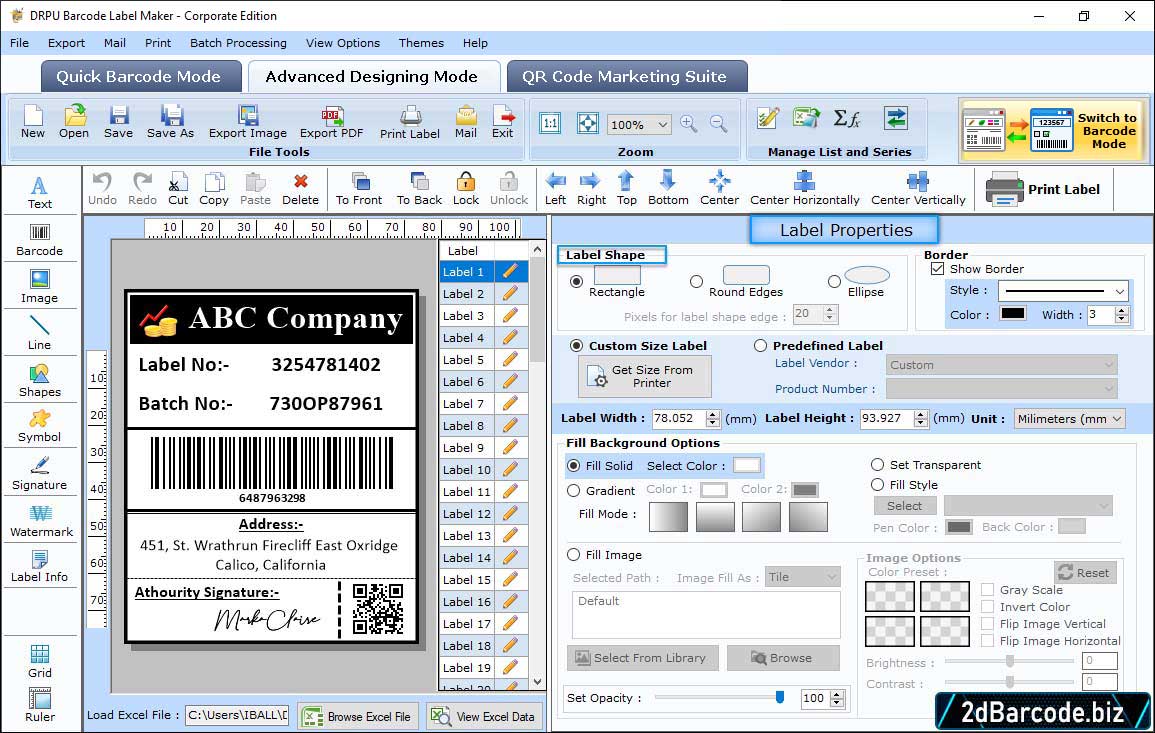Viewport: 1155px width, 733px height.
Task: Select the Rectangle label shape
Action: (577, 281)
